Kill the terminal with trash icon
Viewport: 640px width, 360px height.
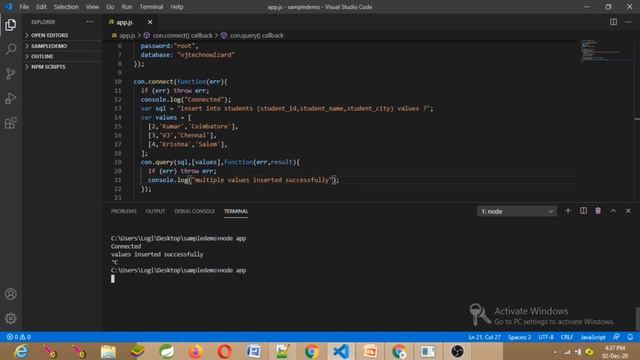coord(598,211)
